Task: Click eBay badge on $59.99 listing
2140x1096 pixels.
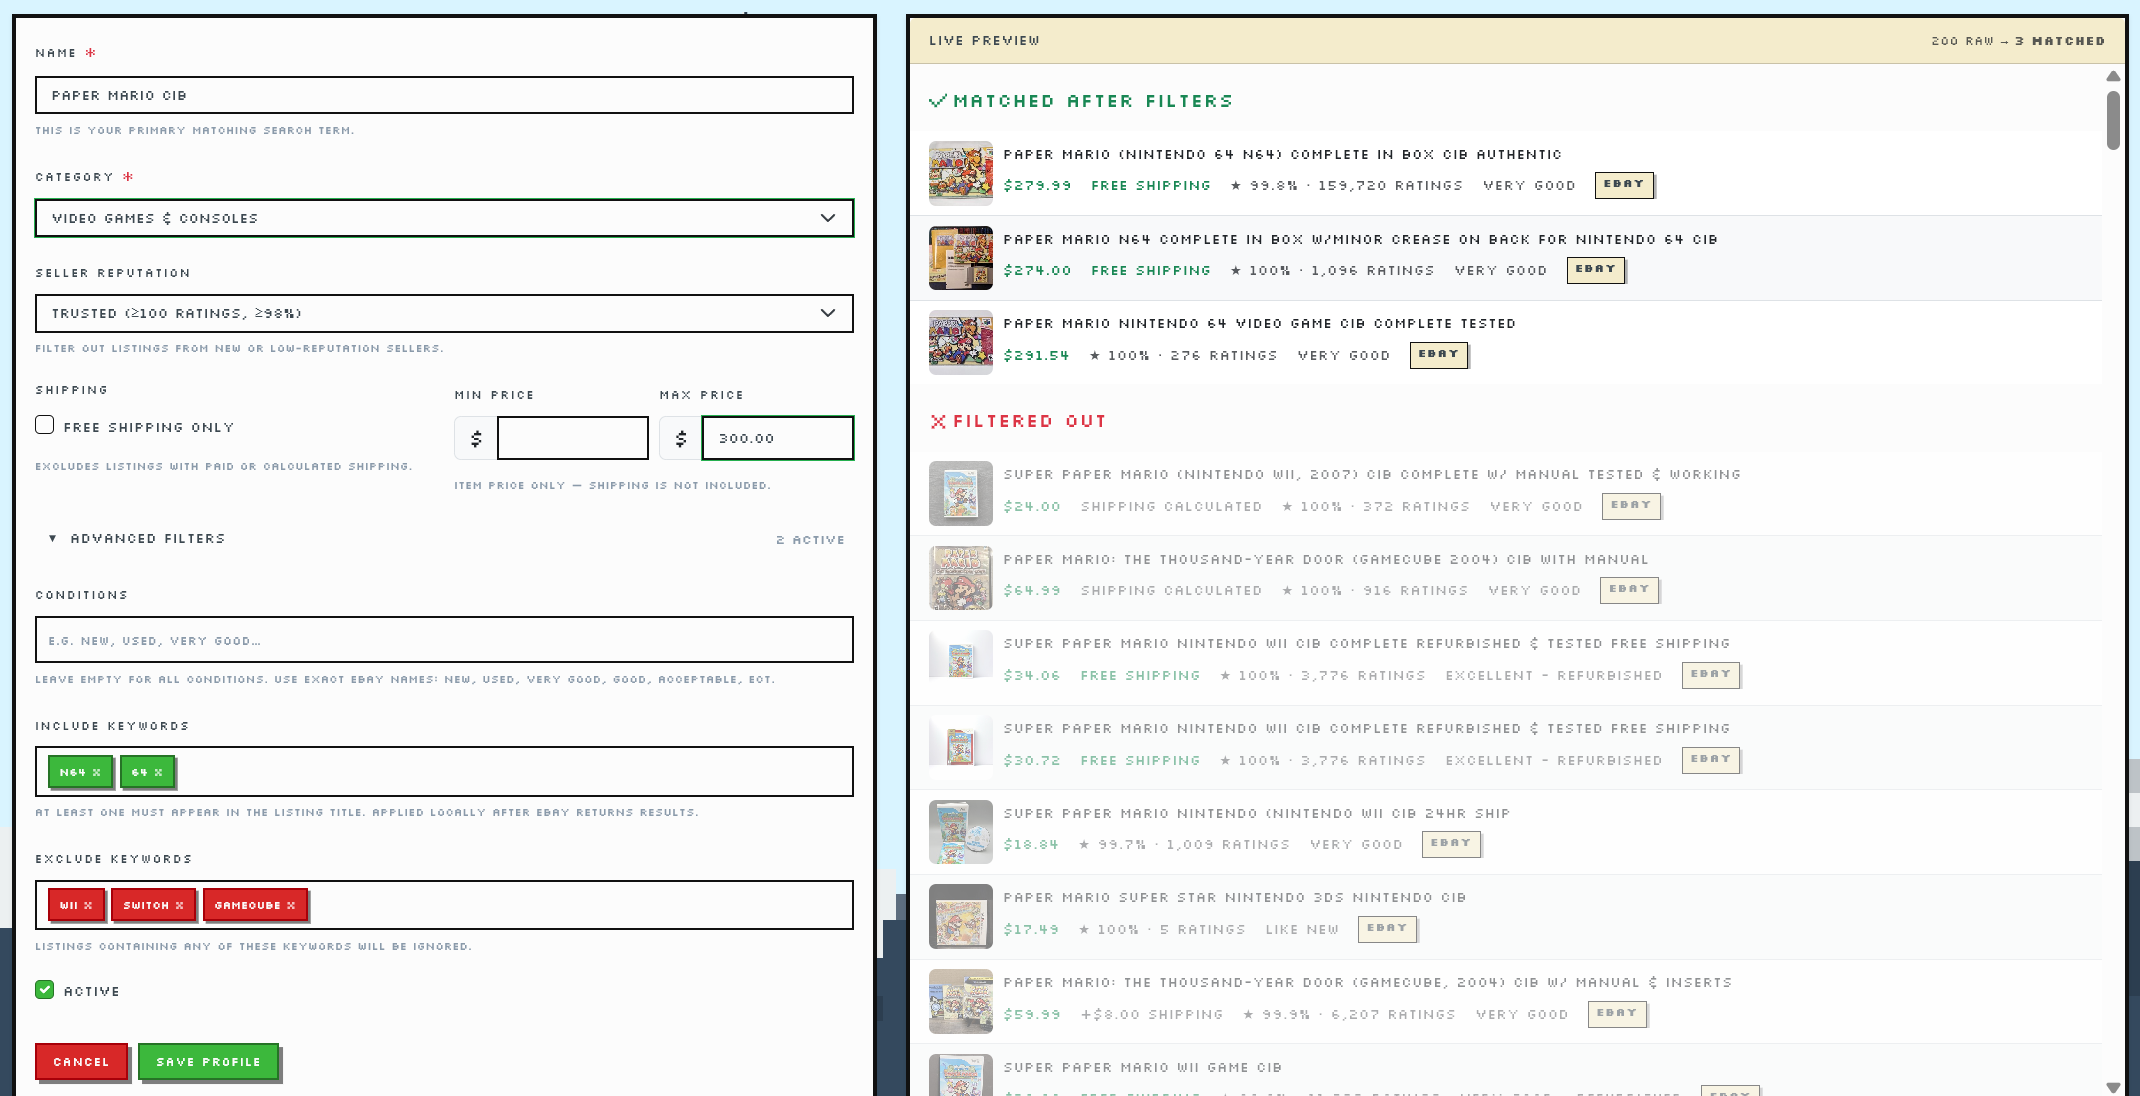Action: [x=1617, y=1013]
